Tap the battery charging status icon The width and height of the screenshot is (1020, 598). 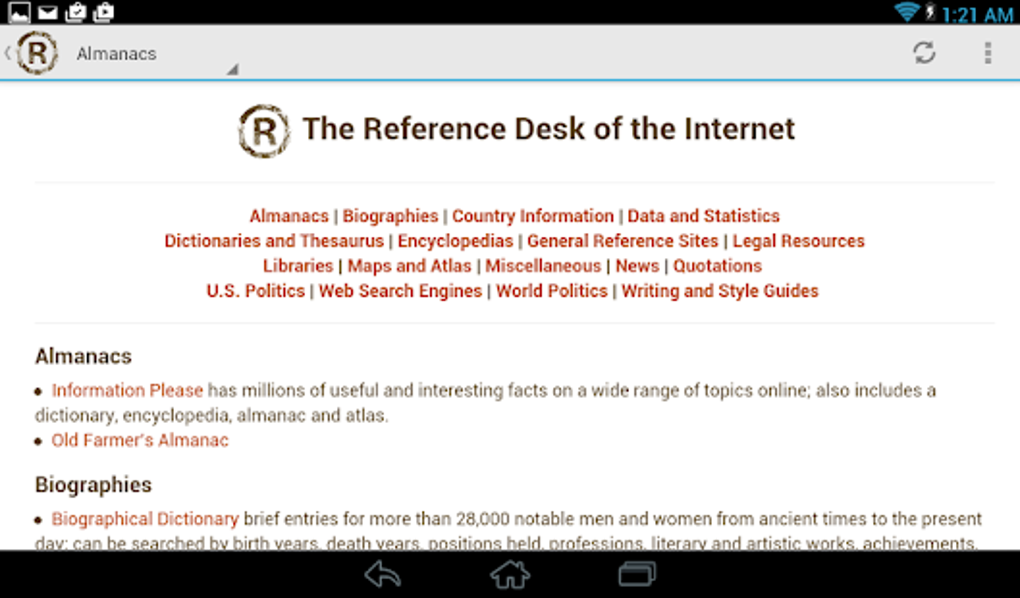pos(930,12)
